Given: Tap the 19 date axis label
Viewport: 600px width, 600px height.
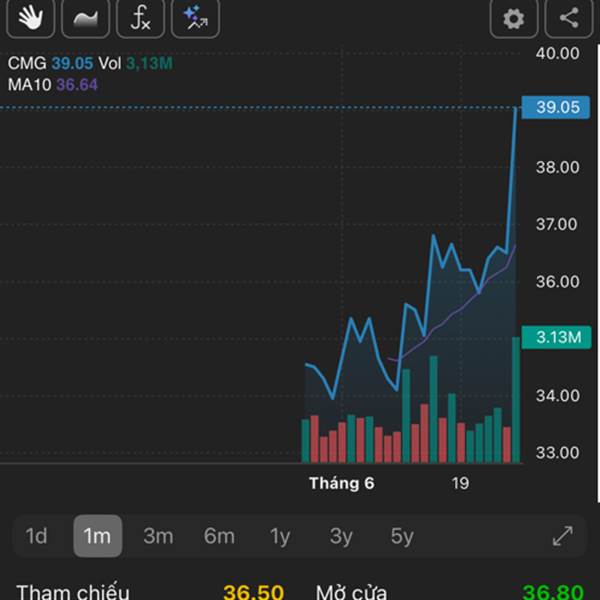Looking at the screenshot, I should click(460, 483).
